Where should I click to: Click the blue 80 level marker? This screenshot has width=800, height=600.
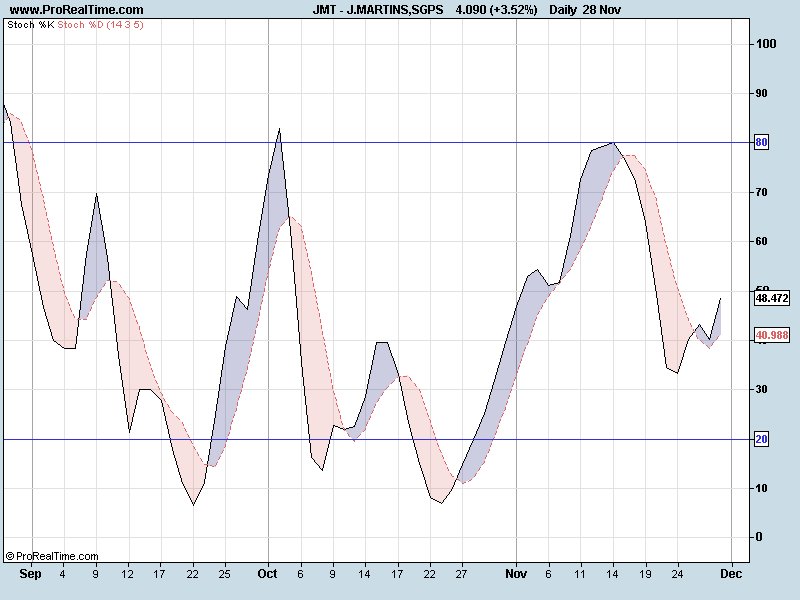point(761,142)
